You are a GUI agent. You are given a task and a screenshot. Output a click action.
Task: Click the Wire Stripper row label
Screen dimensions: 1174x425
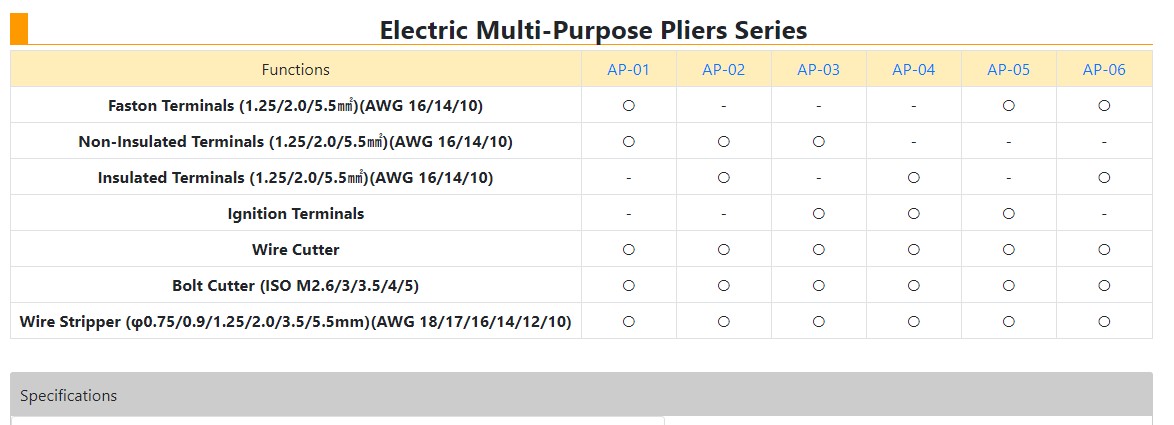[296, 322]
